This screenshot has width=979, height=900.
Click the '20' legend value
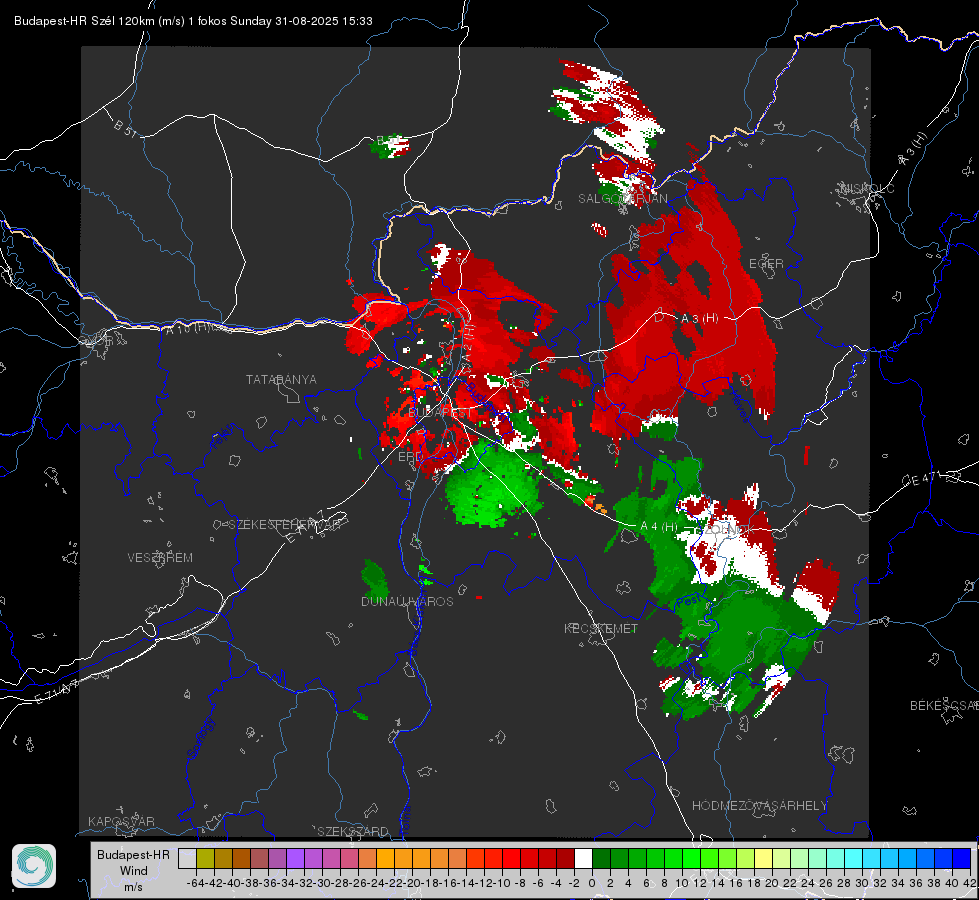[x=772, y=883]
